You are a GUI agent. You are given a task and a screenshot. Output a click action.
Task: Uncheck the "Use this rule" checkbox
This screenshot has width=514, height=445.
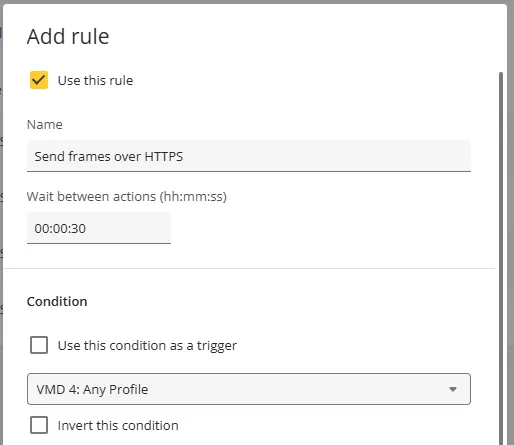point(39,80)
